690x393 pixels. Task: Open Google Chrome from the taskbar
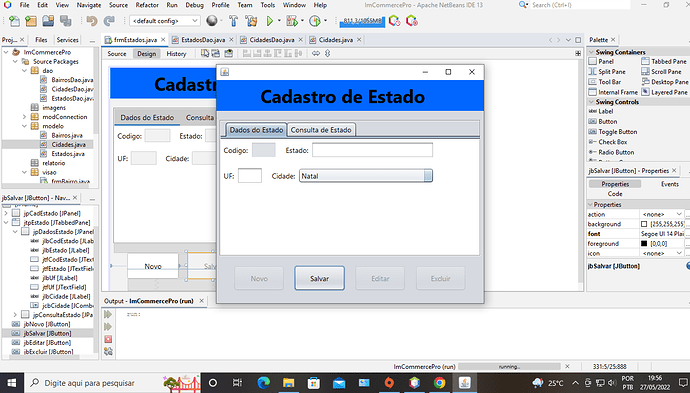pyautogui.click(x=439, y=383)
